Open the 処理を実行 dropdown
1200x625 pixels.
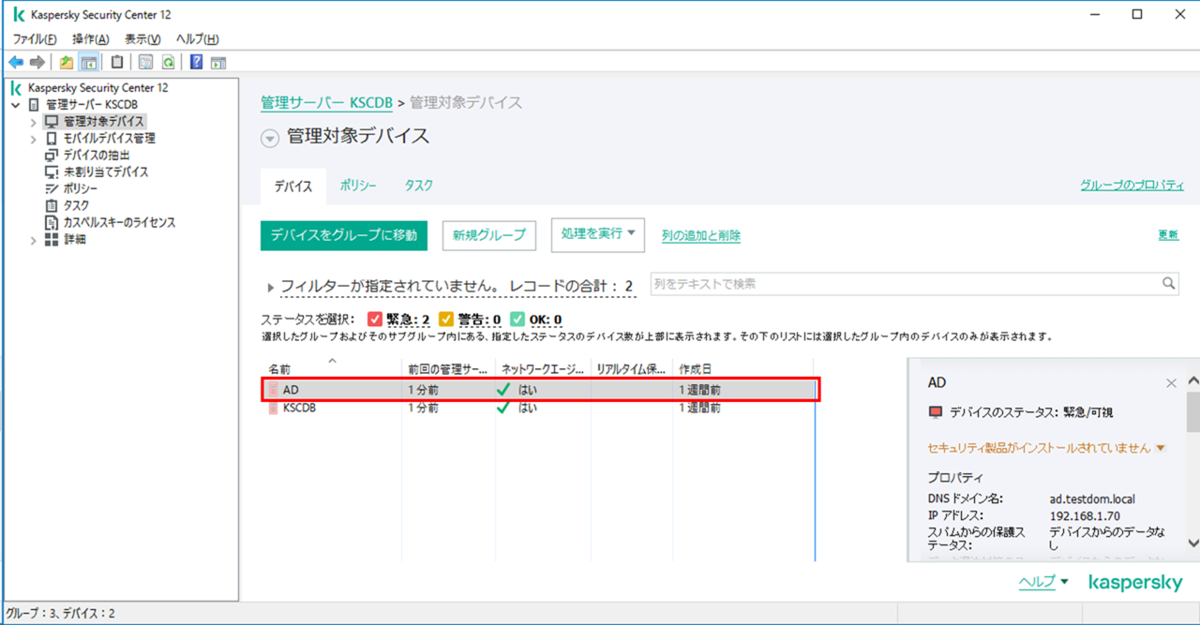598,235
